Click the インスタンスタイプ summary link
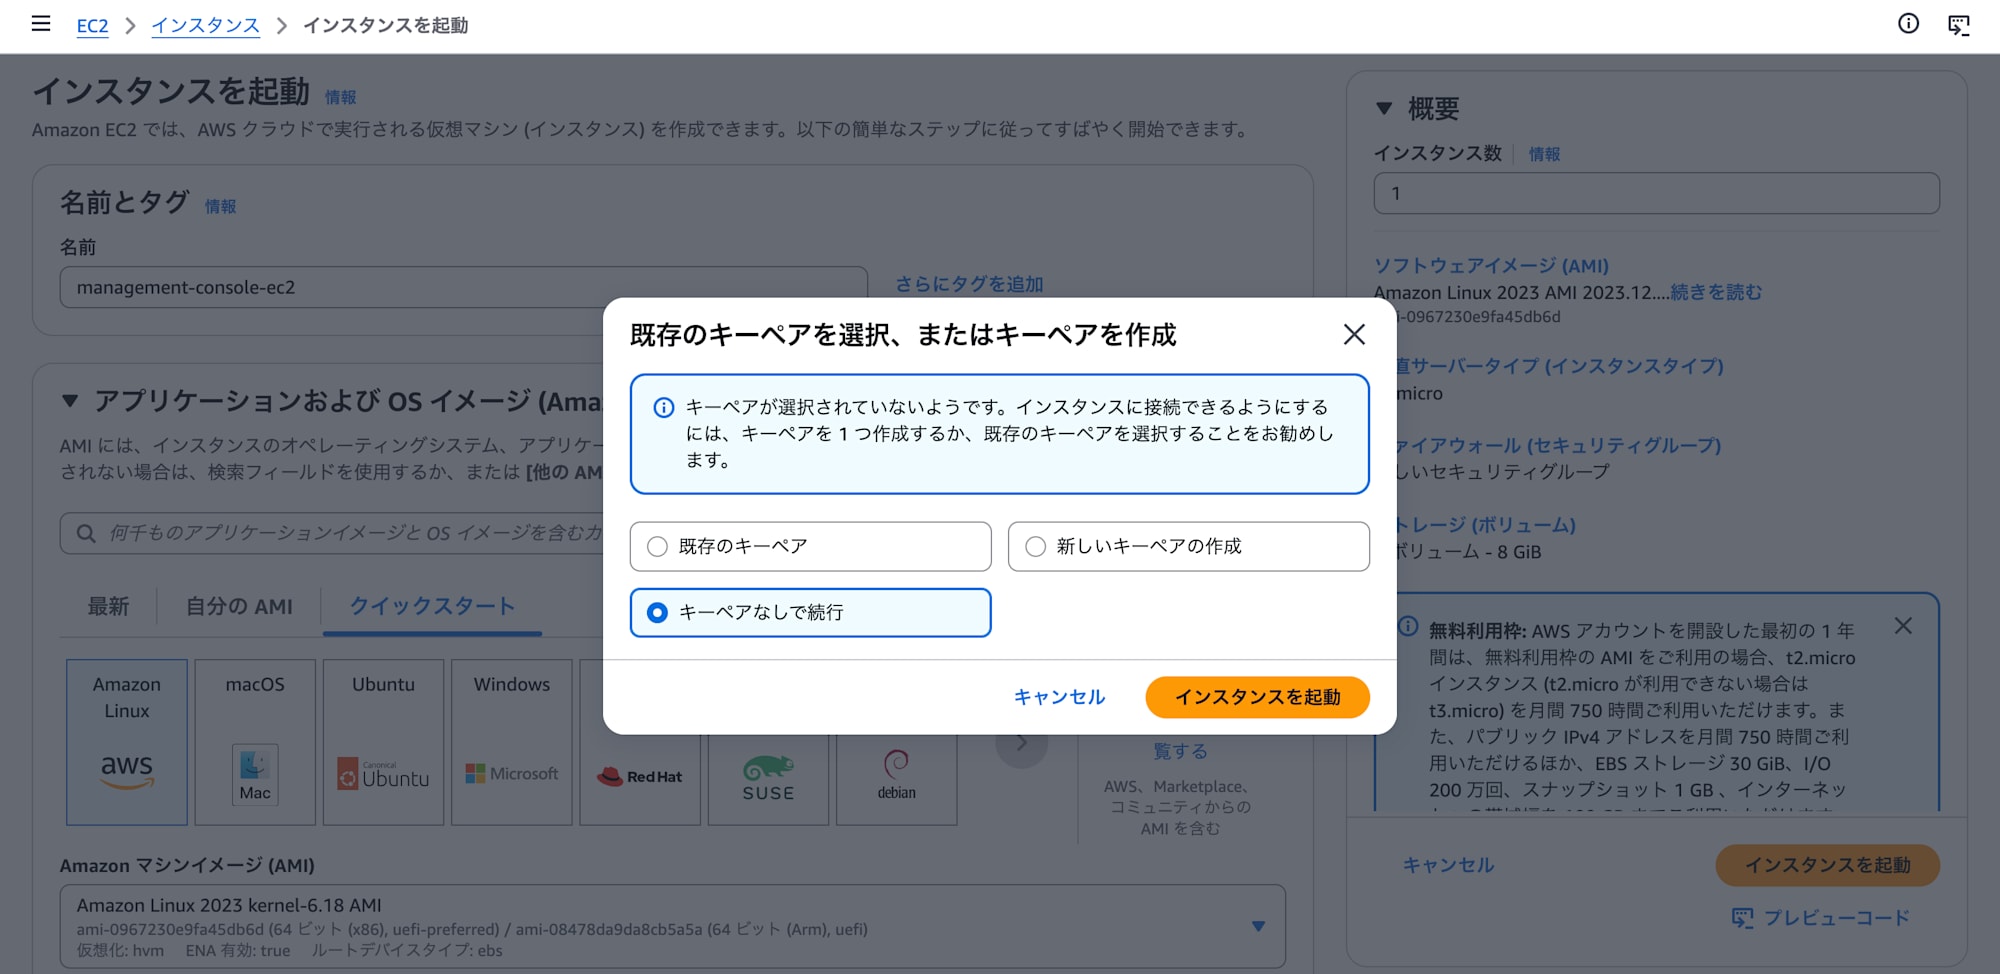 [x=1560, y=366]
